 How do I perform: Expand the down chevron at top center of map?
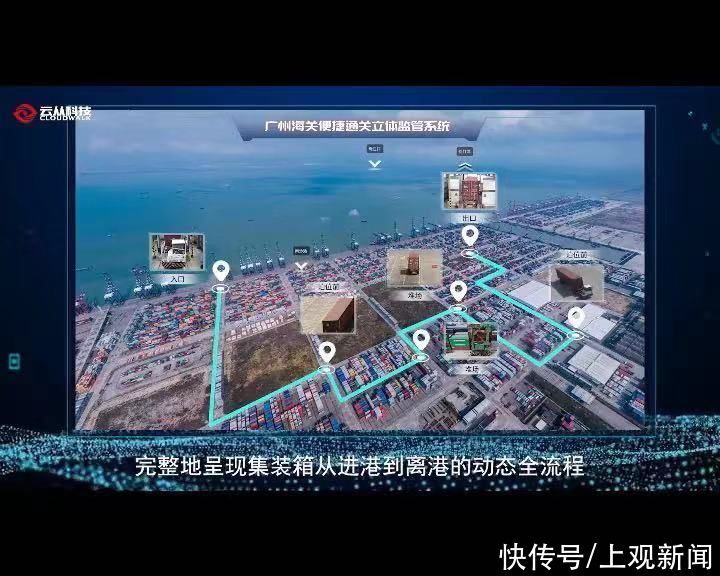coord(375,164)
